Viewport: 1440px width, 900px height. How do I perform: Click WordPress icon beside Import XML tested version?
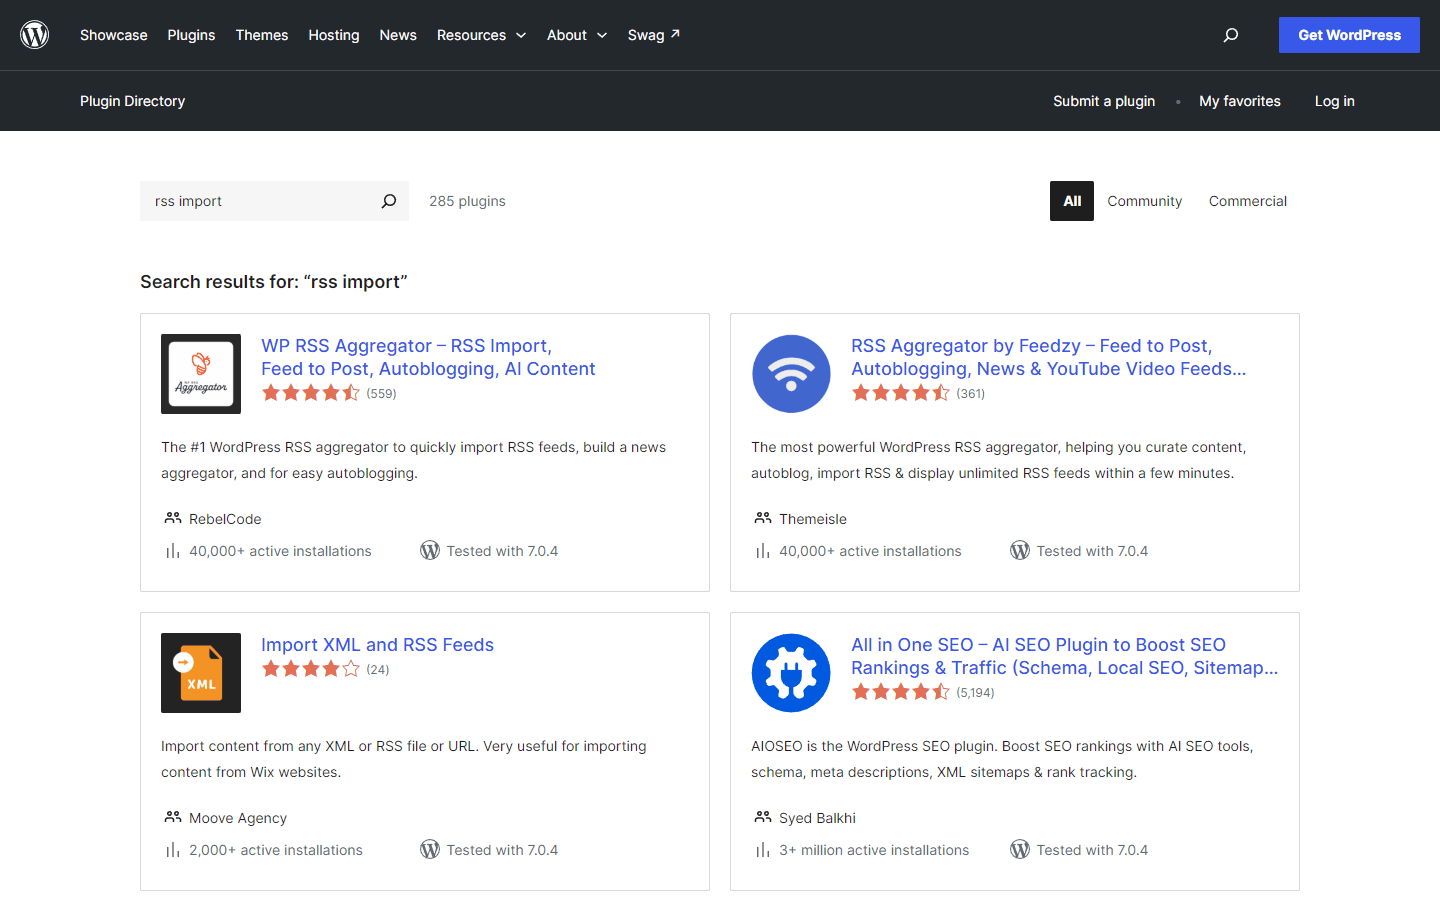[x=430, y=850]
